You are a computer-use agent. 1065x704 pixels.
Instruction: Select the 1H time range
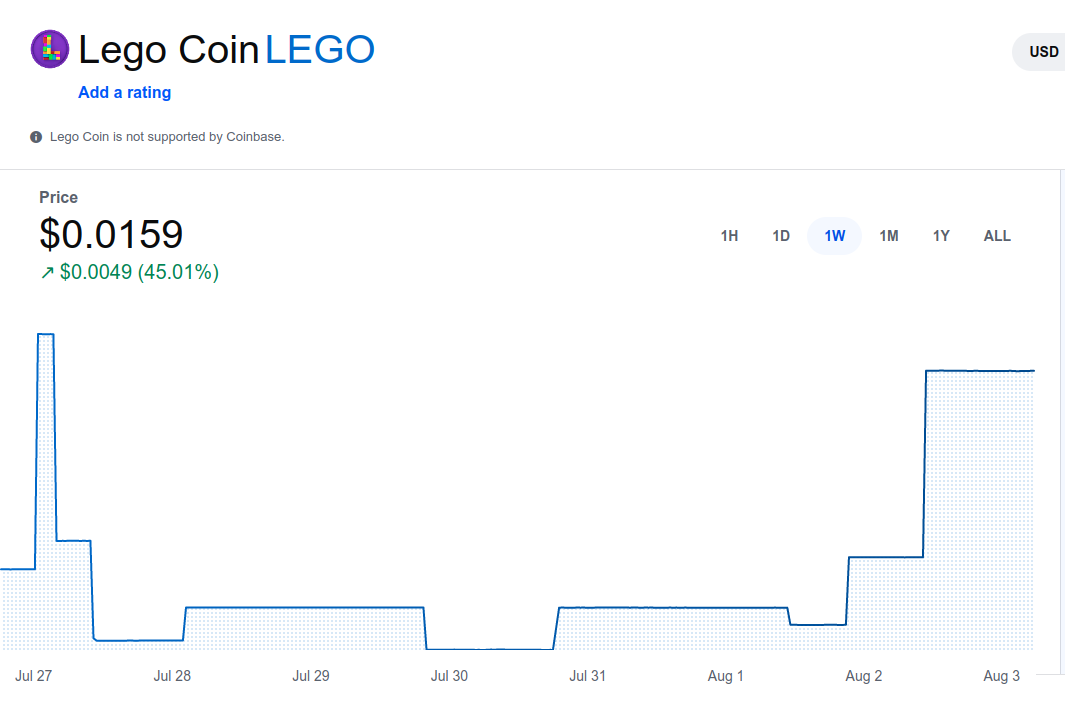[x=729, y=236]
